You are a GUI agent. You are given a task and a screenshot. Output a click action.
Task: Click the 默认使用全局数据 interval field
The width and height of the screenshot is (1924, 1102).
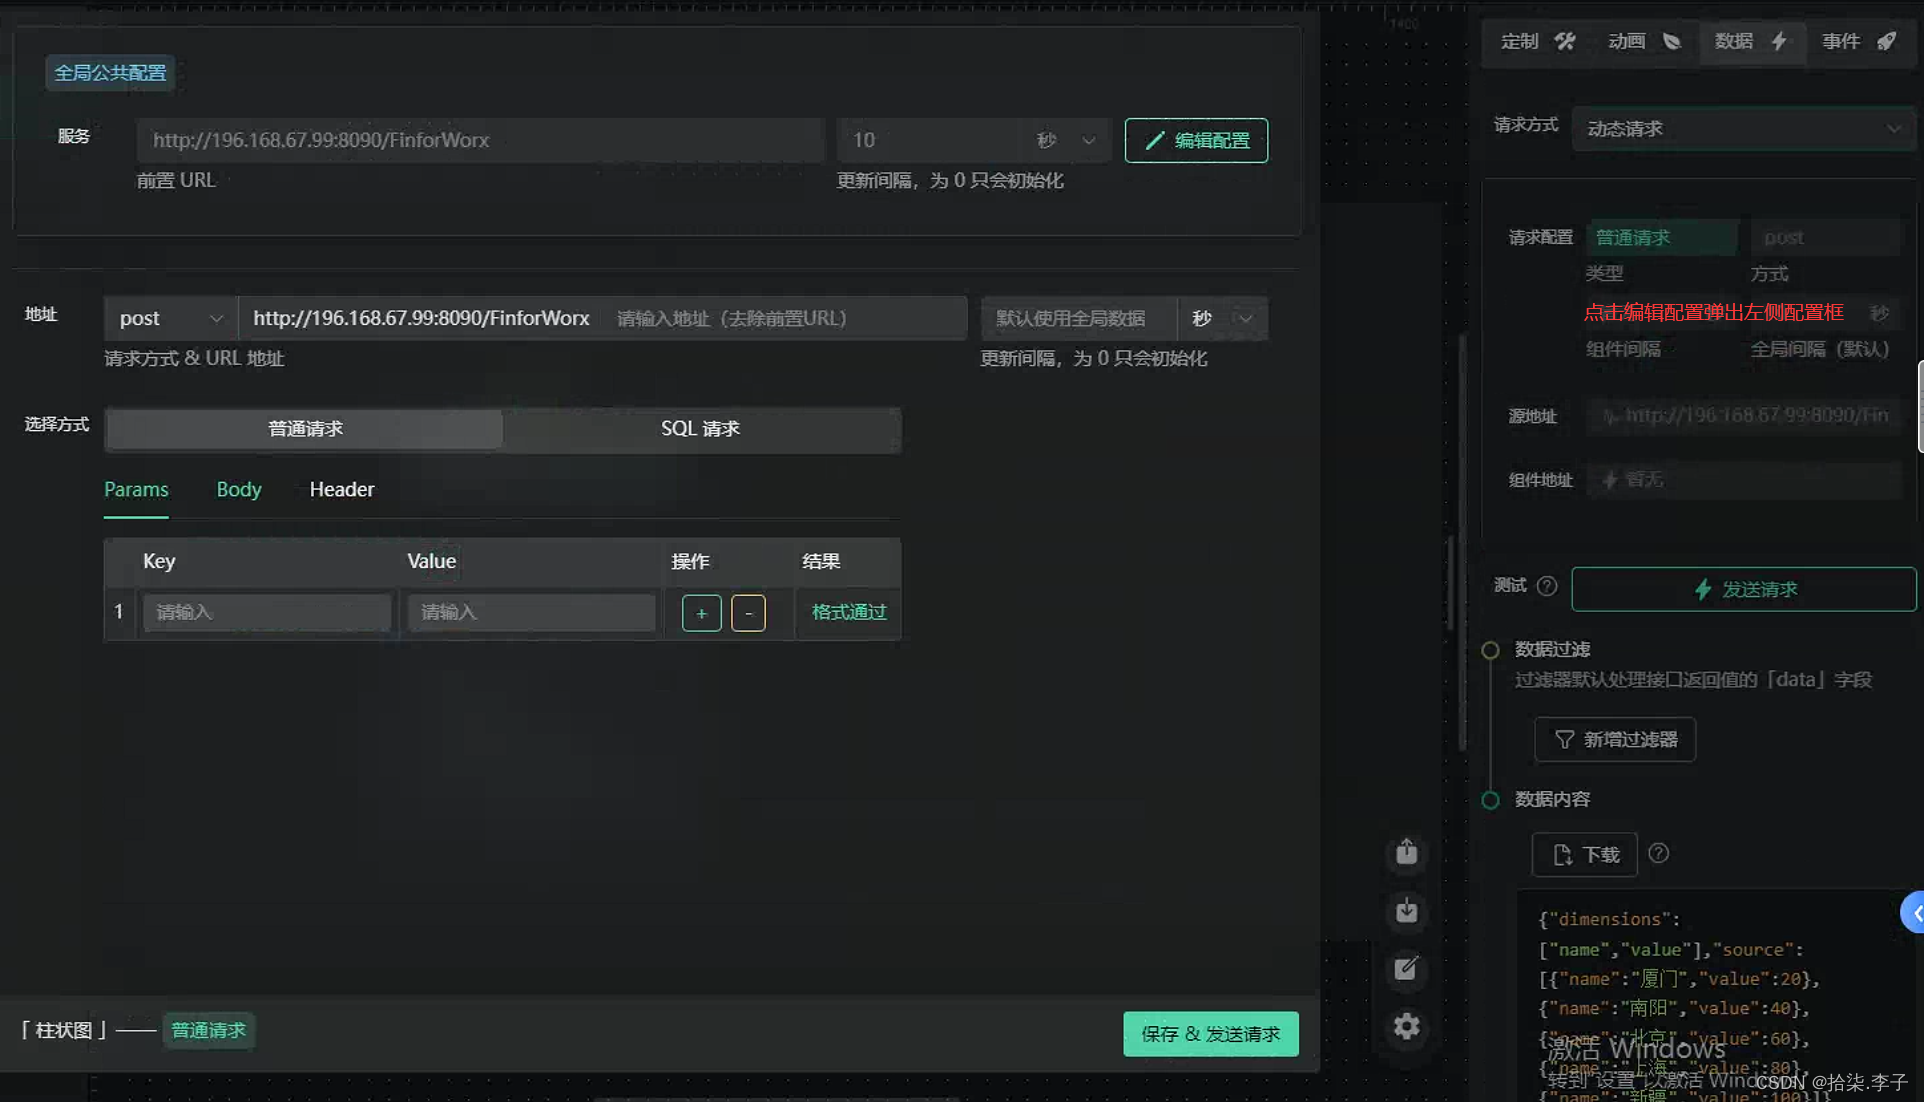[1078, 318]
